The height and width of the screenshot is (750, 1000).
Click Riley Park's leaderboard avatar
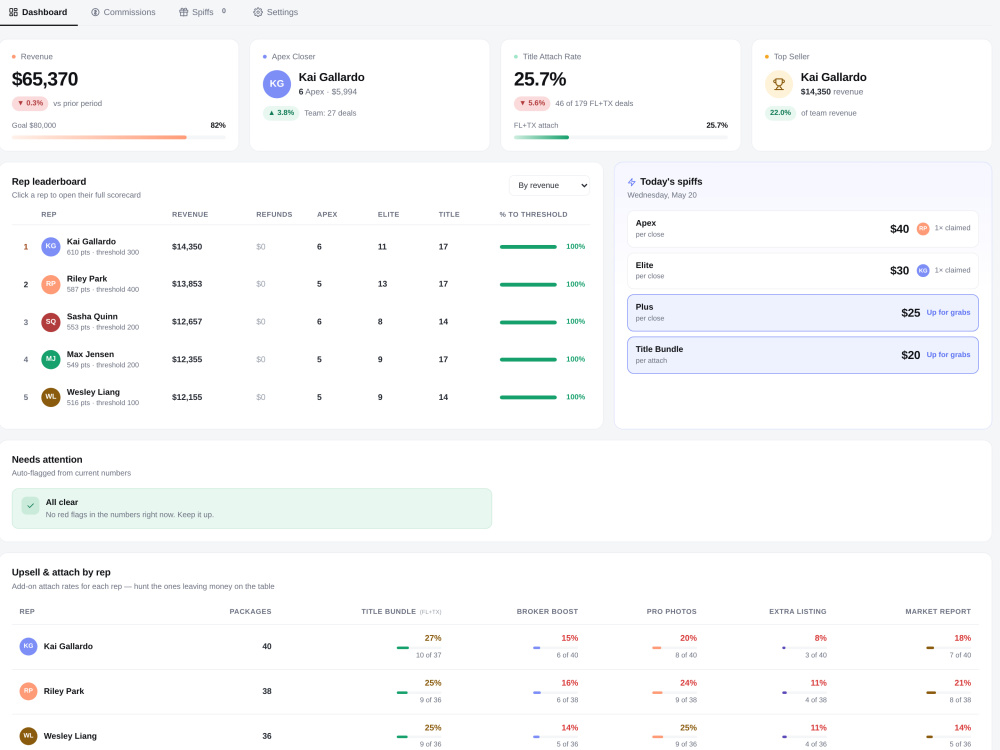[x=50, y=284]
